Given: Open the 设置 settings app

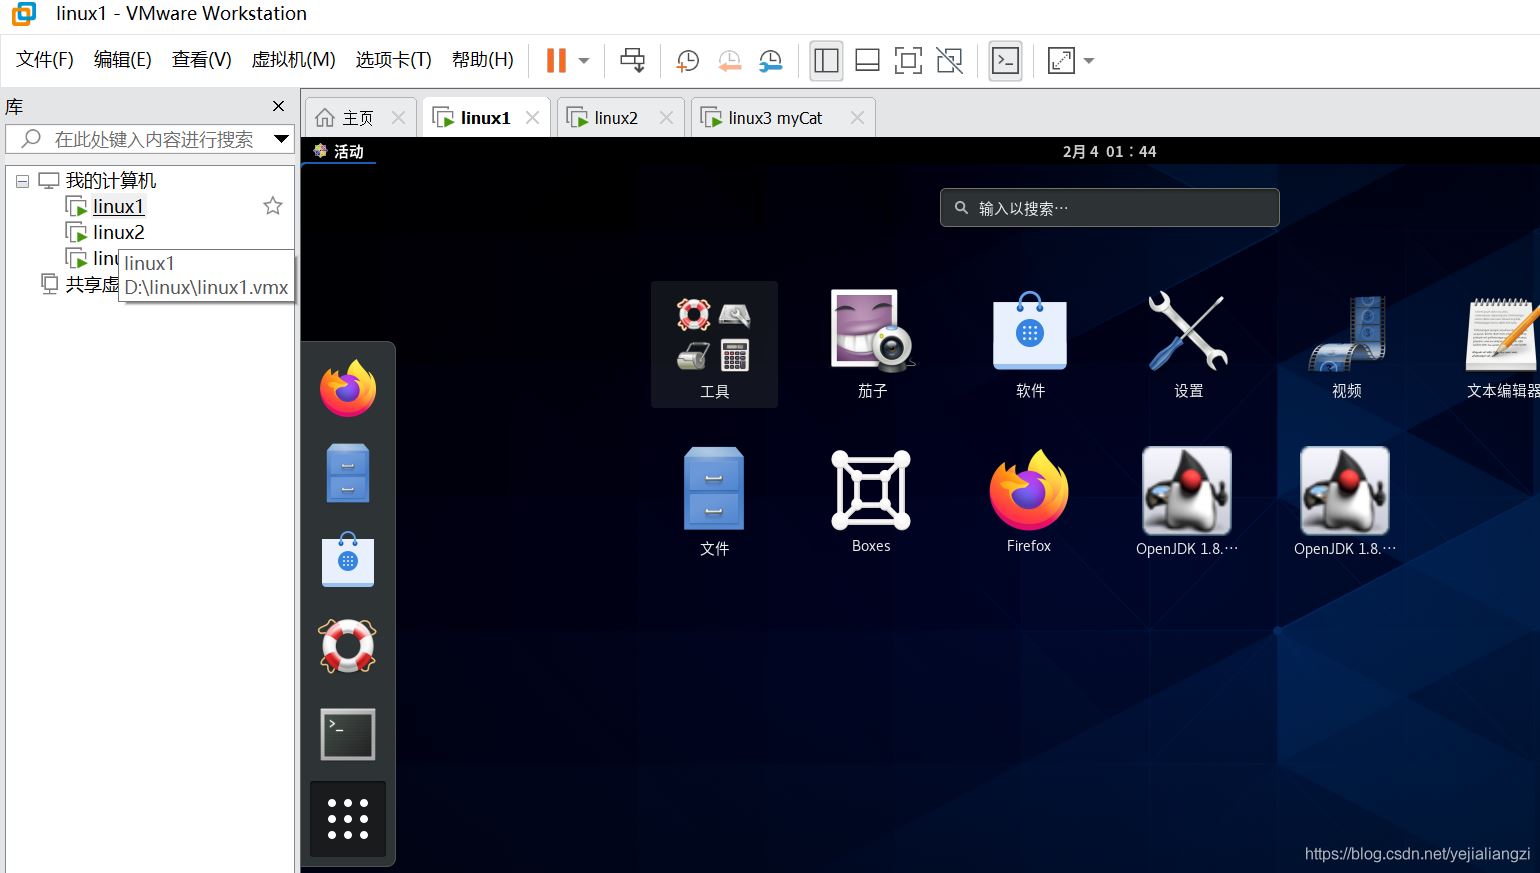Looking at the screenshot, I should [x=1188, y=345].
